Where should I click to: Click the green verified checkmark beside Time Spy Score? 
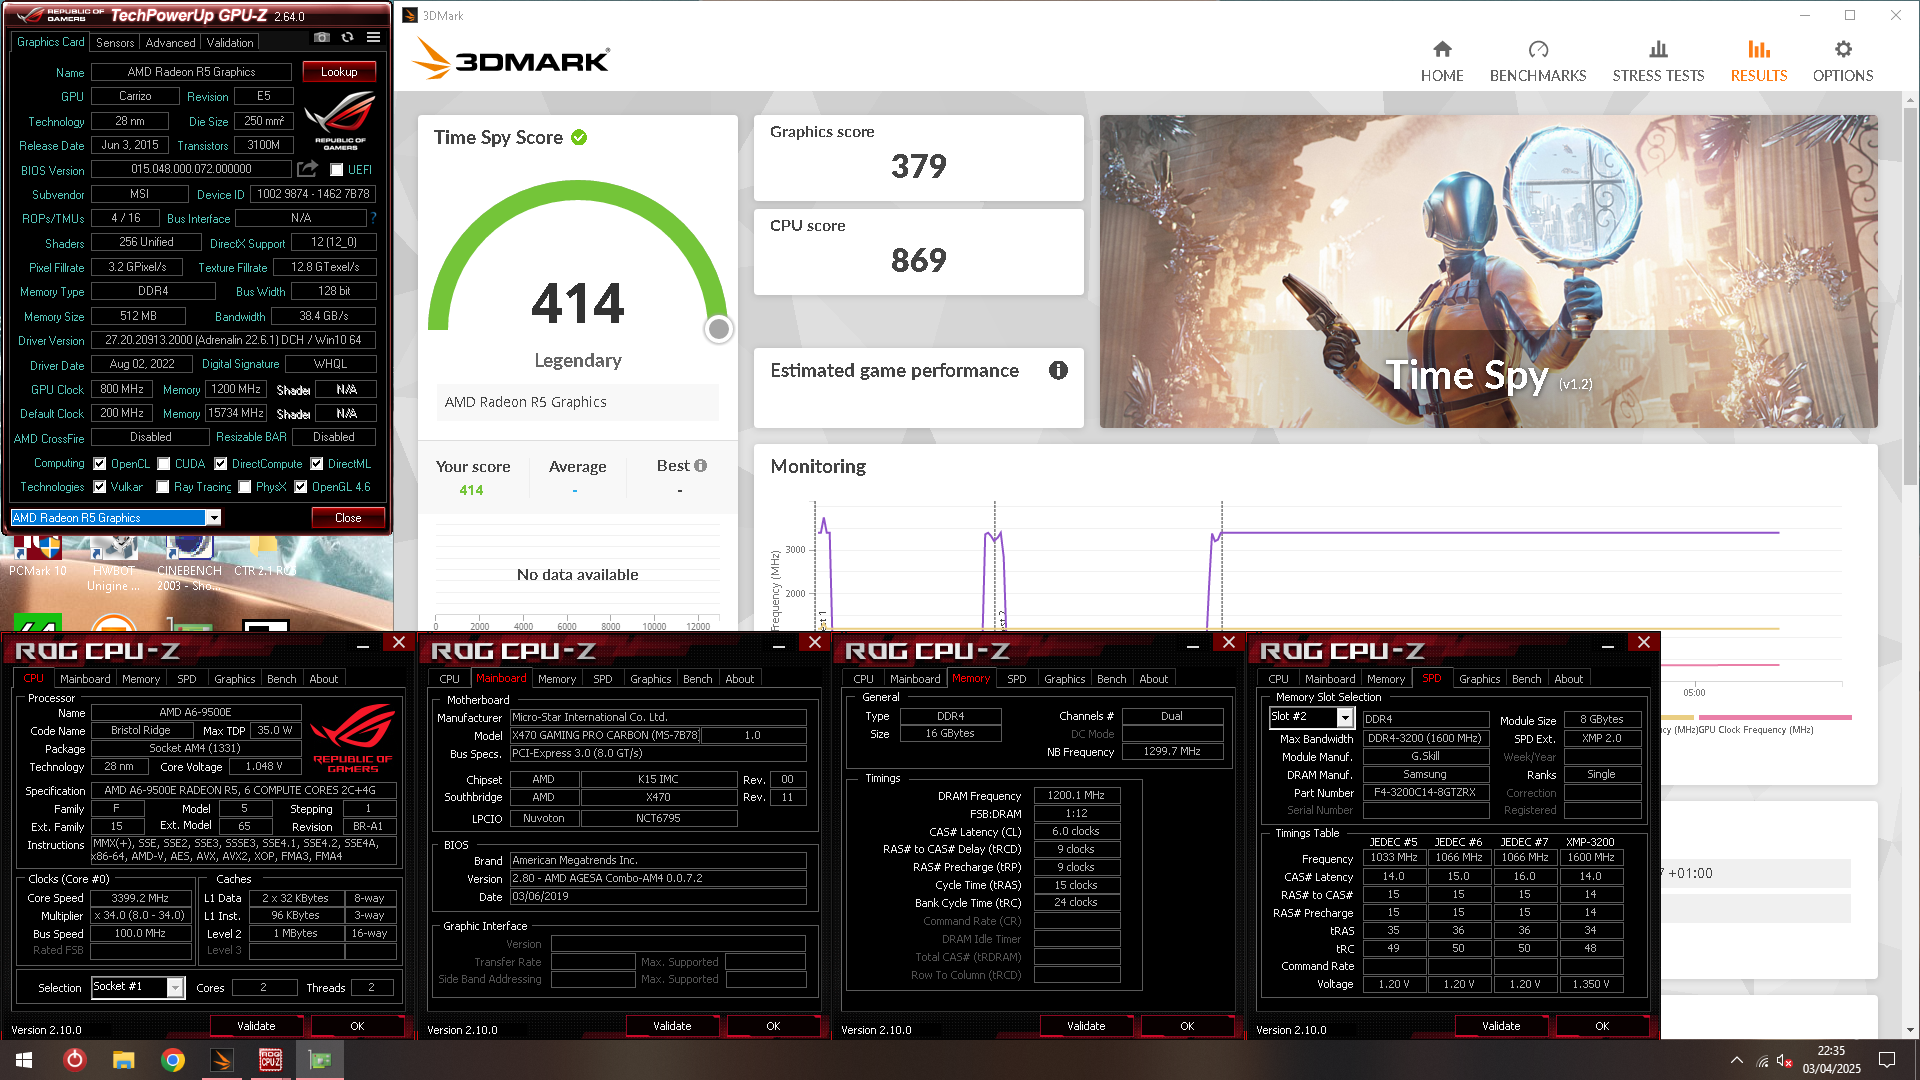tap(579, 138)
